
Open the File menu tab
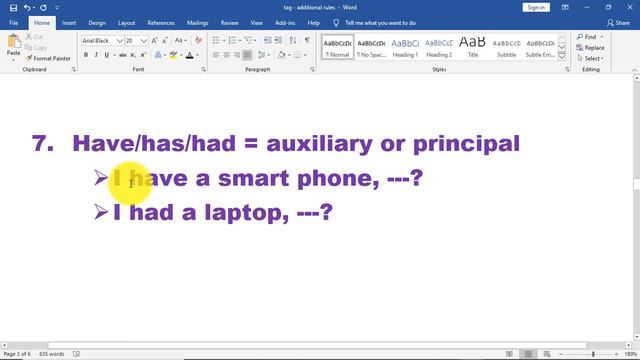pos(13,23)
